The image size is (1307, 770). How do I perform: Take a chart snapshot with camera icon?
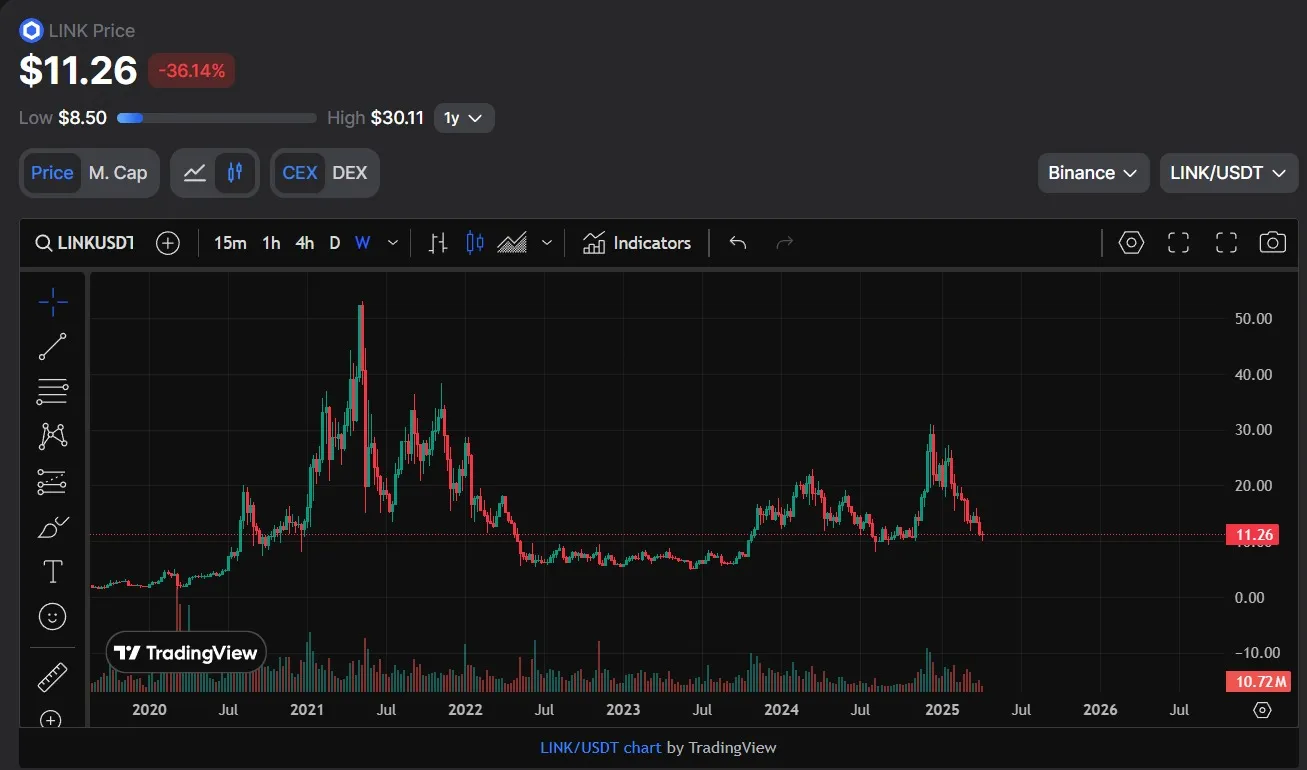(x=1272, y=243)
